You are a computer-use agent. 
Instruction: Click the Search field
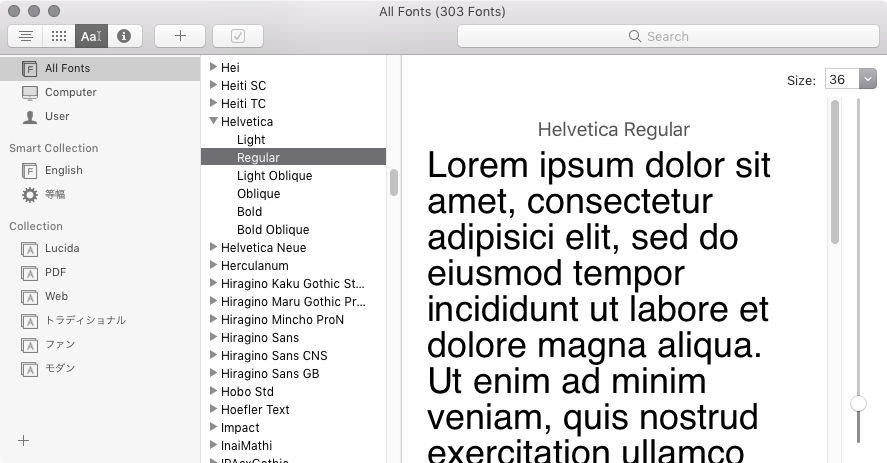pos(666,36)
